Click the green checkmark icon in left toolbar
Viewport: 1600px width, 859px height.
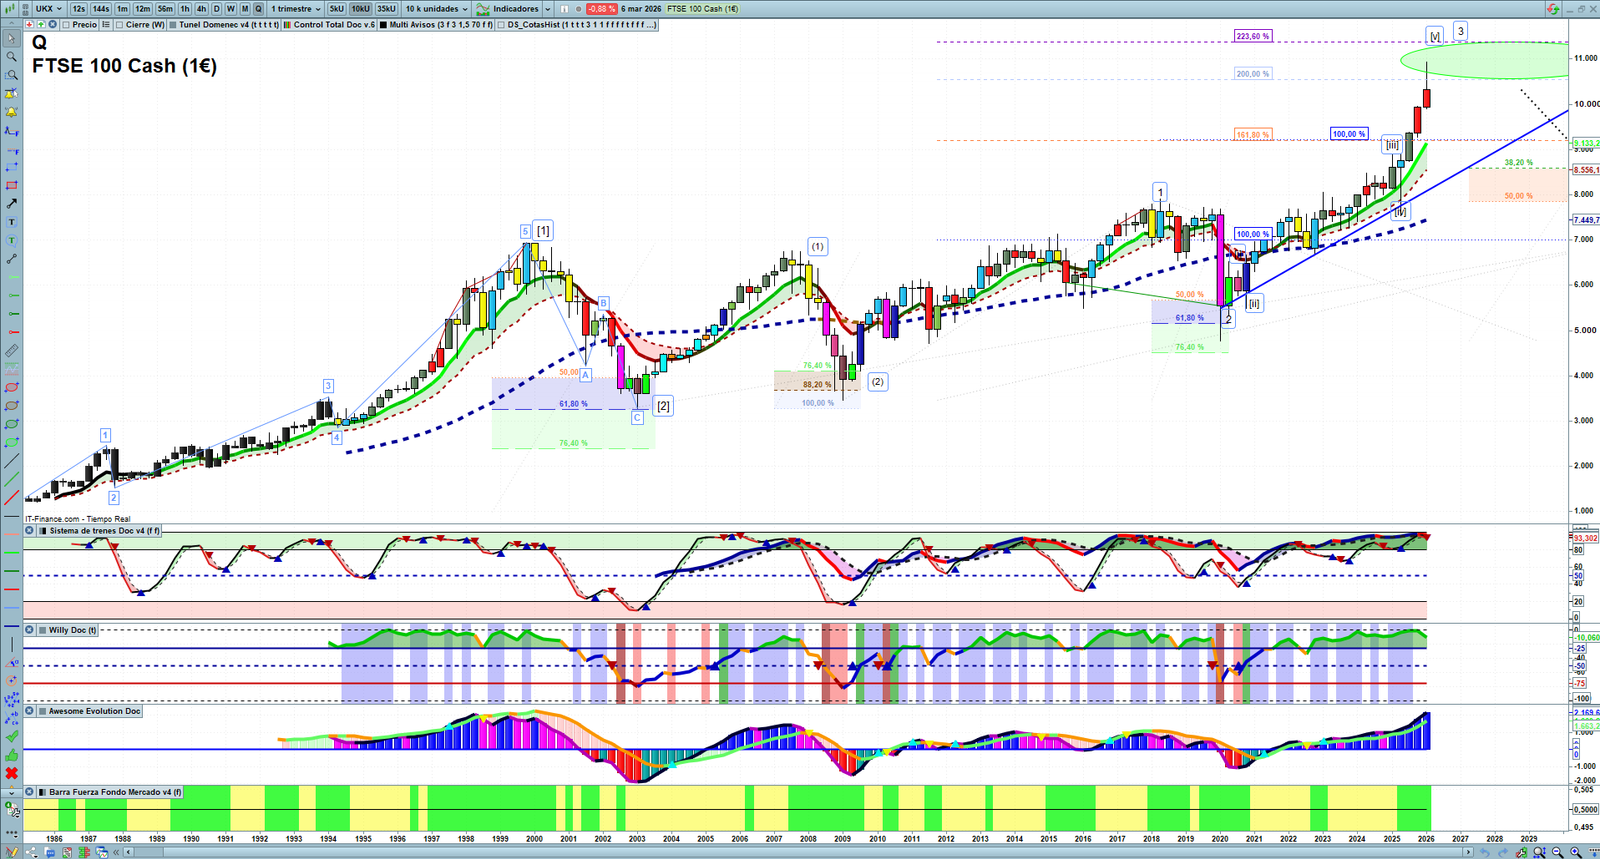11,737
